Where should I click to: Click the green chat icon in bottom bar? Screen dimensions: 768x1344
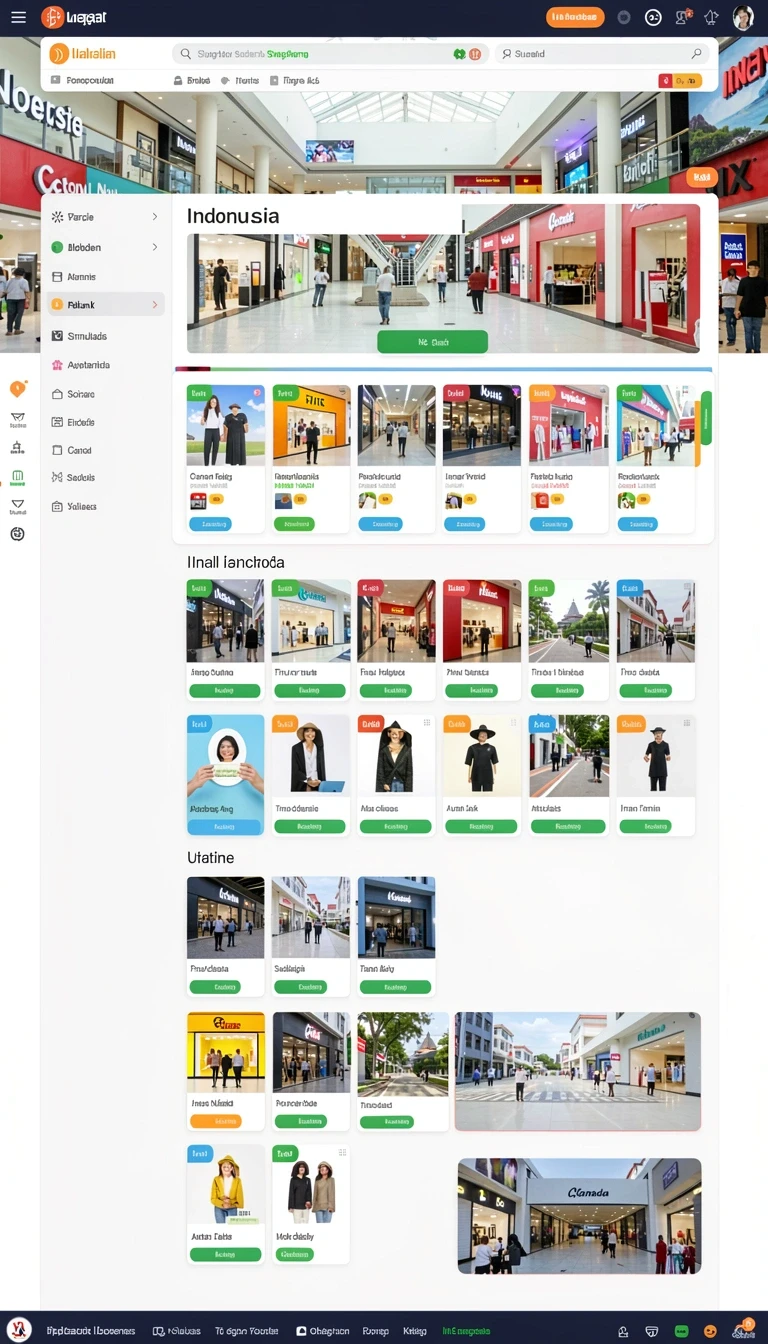click(x=682, y=1331)
